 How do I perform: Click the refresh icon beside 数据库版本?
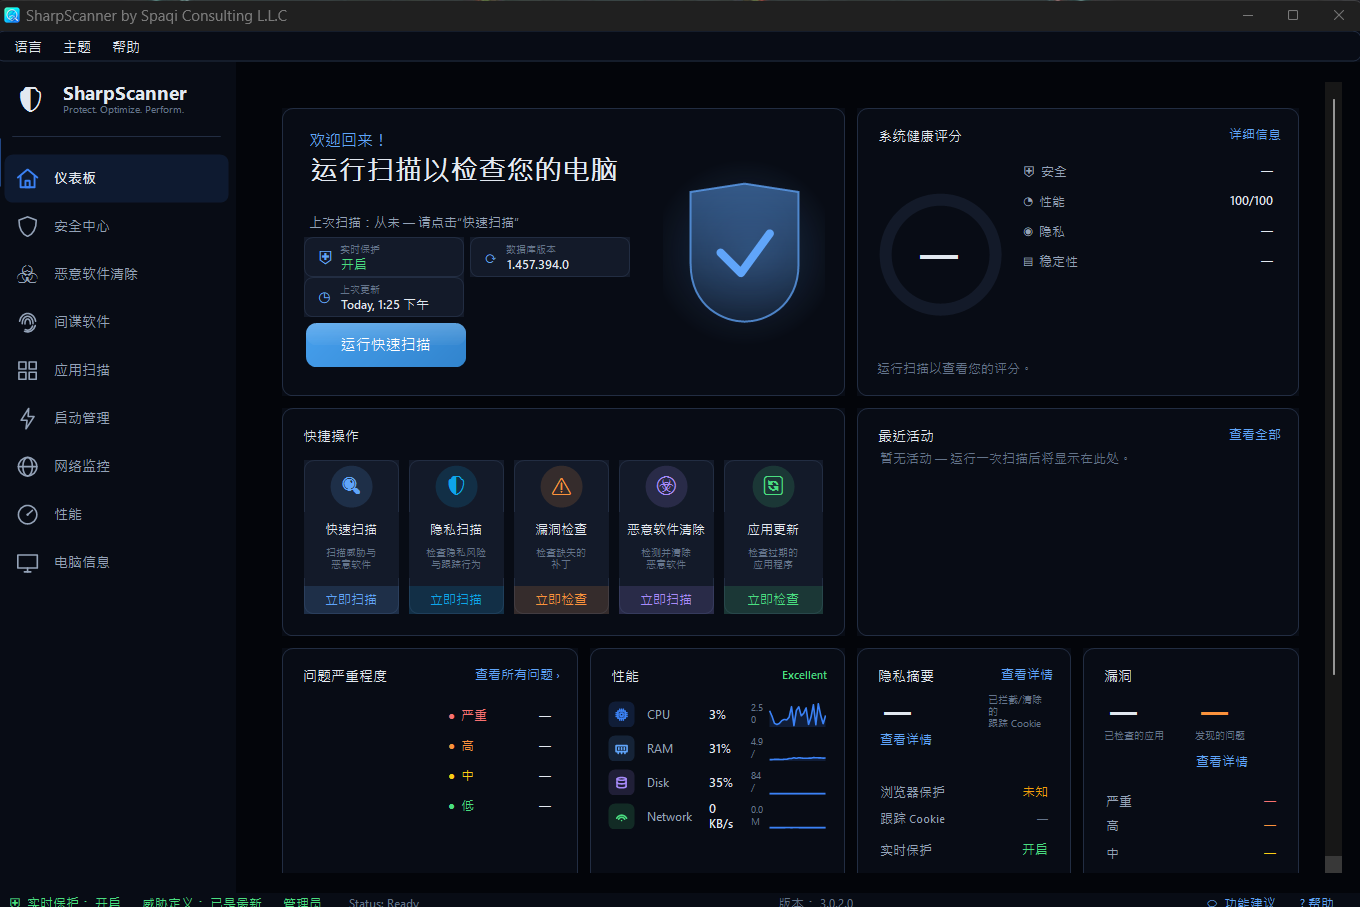coord(490,258)
